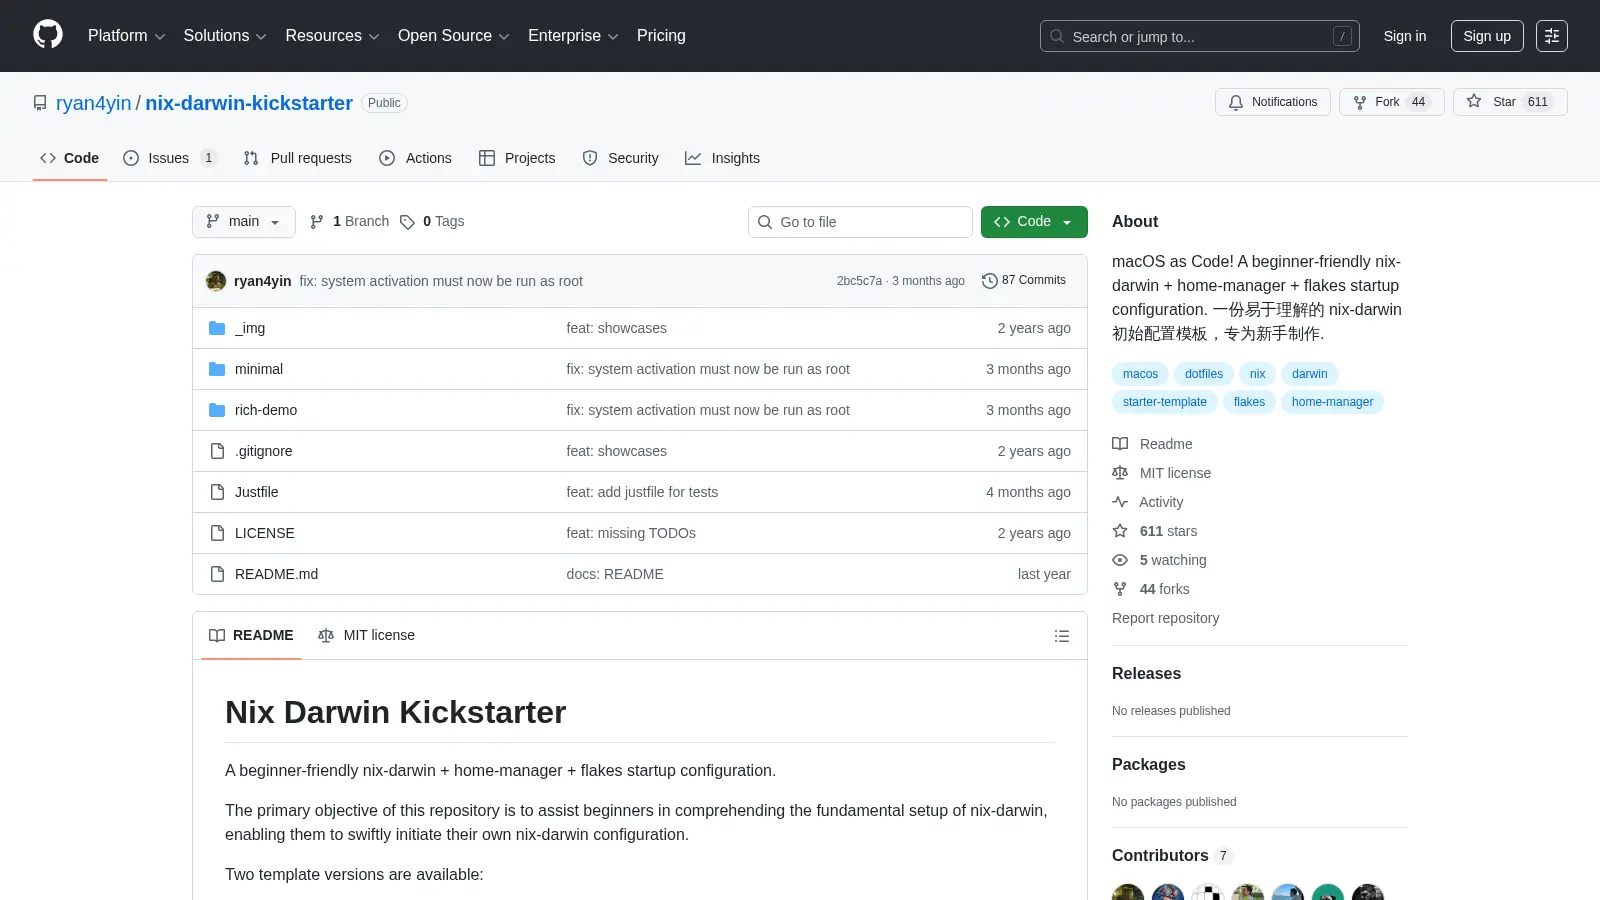Expand the Open Source menu
This screenshot has width=1600, height=900.
click(x=454, y=36)
